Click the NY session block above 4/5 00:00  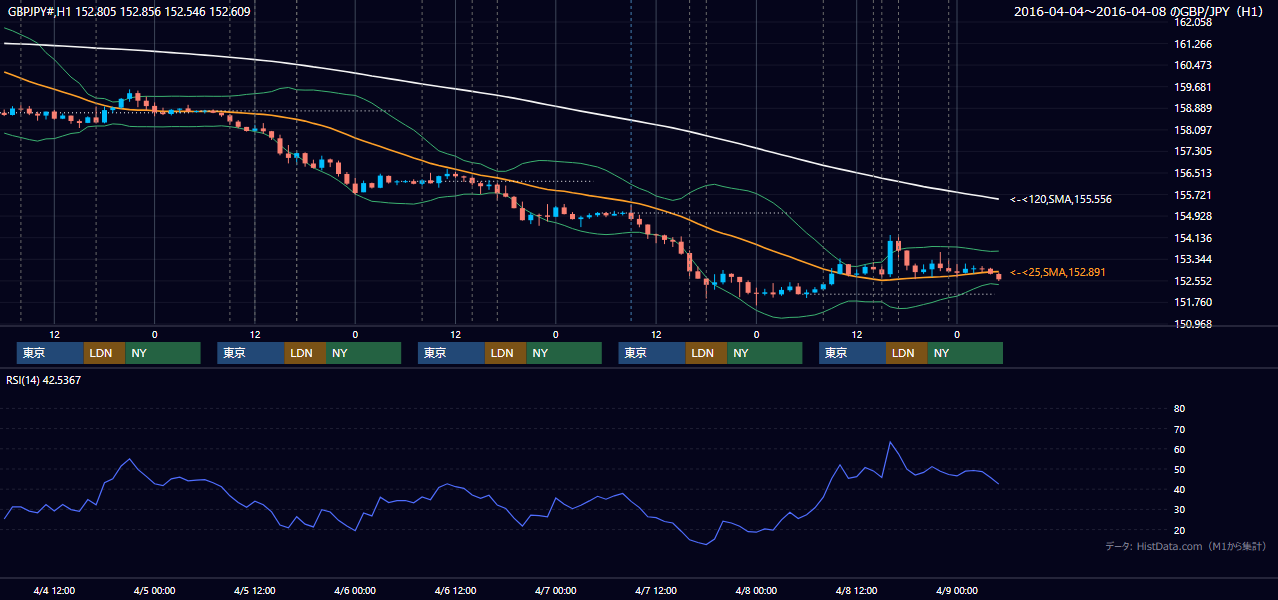point(163,353)
